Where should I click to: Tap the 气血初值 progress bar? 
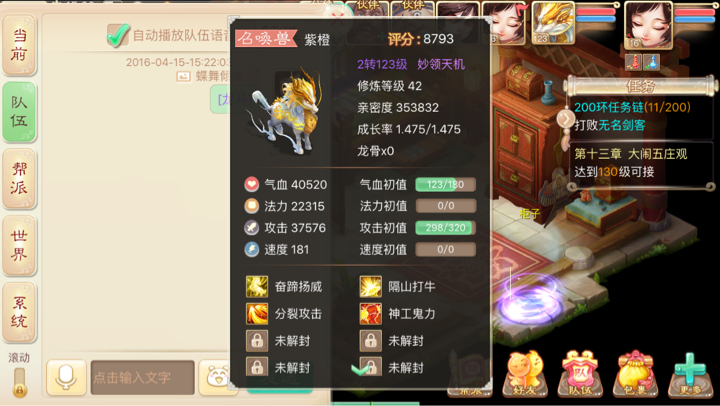[x=445, y=185]
